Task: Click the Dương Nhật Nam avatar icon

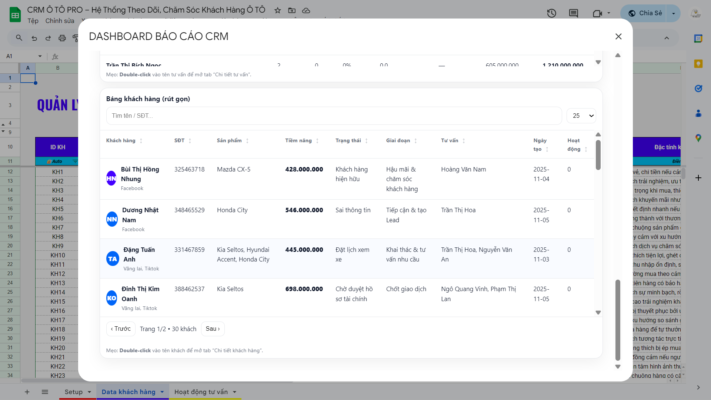Action: 112,218
